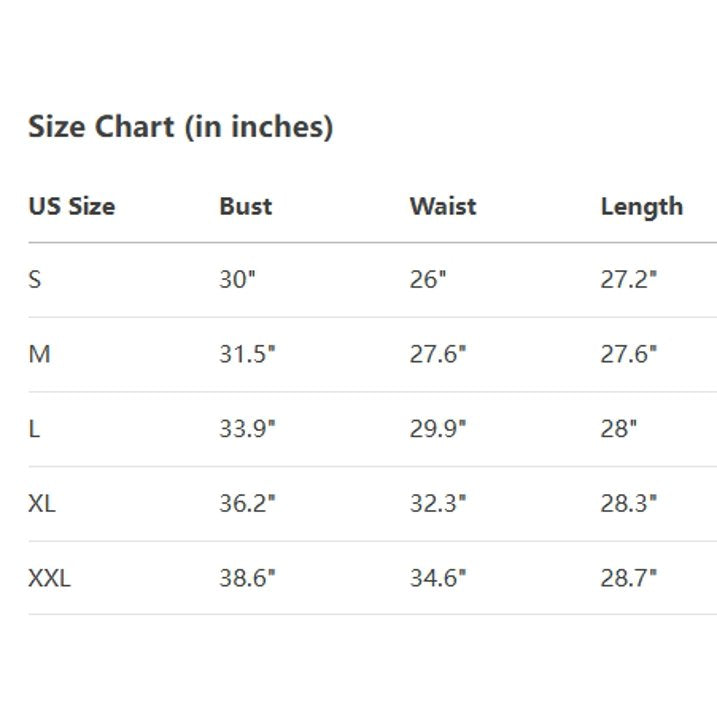Select the US Size column header
Screen dimensions: 717x717
coord(71,207)
